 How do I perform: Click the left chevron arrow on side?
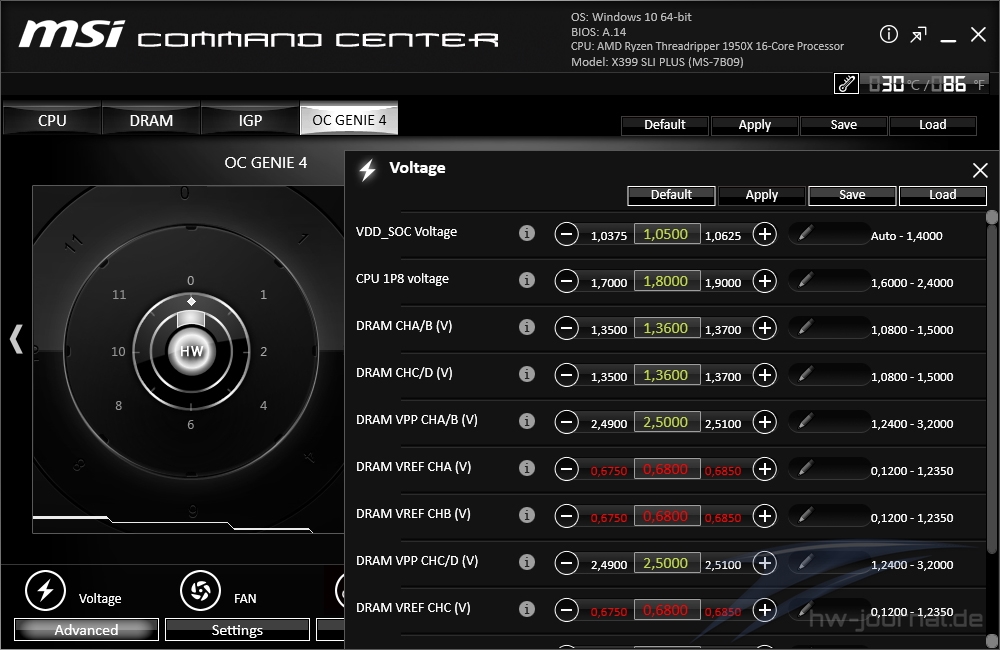pyautogui.click(x=16, y=339)
